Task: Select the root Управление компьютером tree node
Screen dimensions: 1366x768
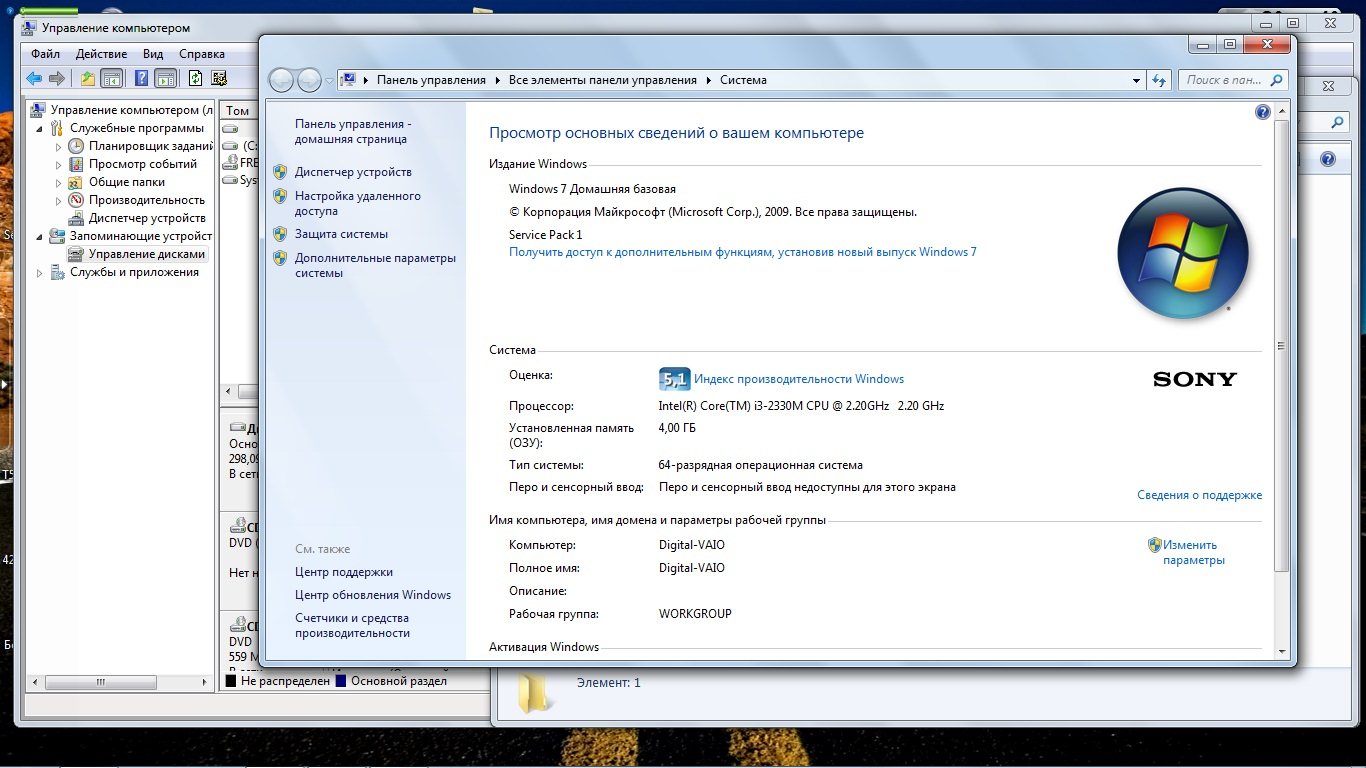Action: pyautogui.click(x=131, y=111)
